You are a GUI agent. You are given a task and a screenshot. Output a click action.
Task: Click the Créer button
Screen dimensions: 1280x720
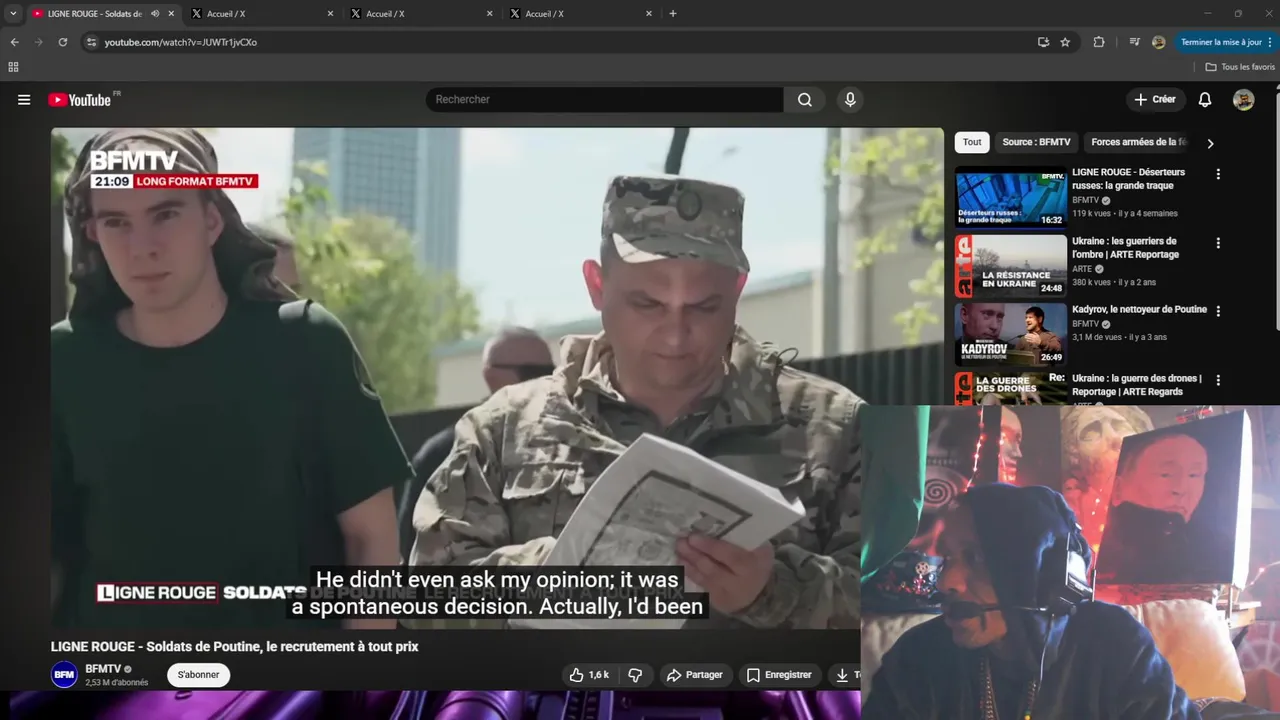1155,99
